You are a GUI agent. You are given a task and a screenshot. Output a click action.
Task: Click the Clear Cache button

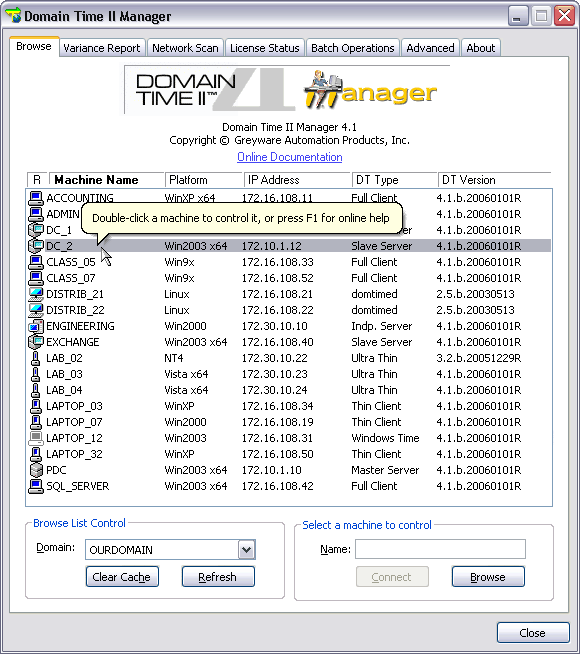pyautogui.click(x=122, y=577)
